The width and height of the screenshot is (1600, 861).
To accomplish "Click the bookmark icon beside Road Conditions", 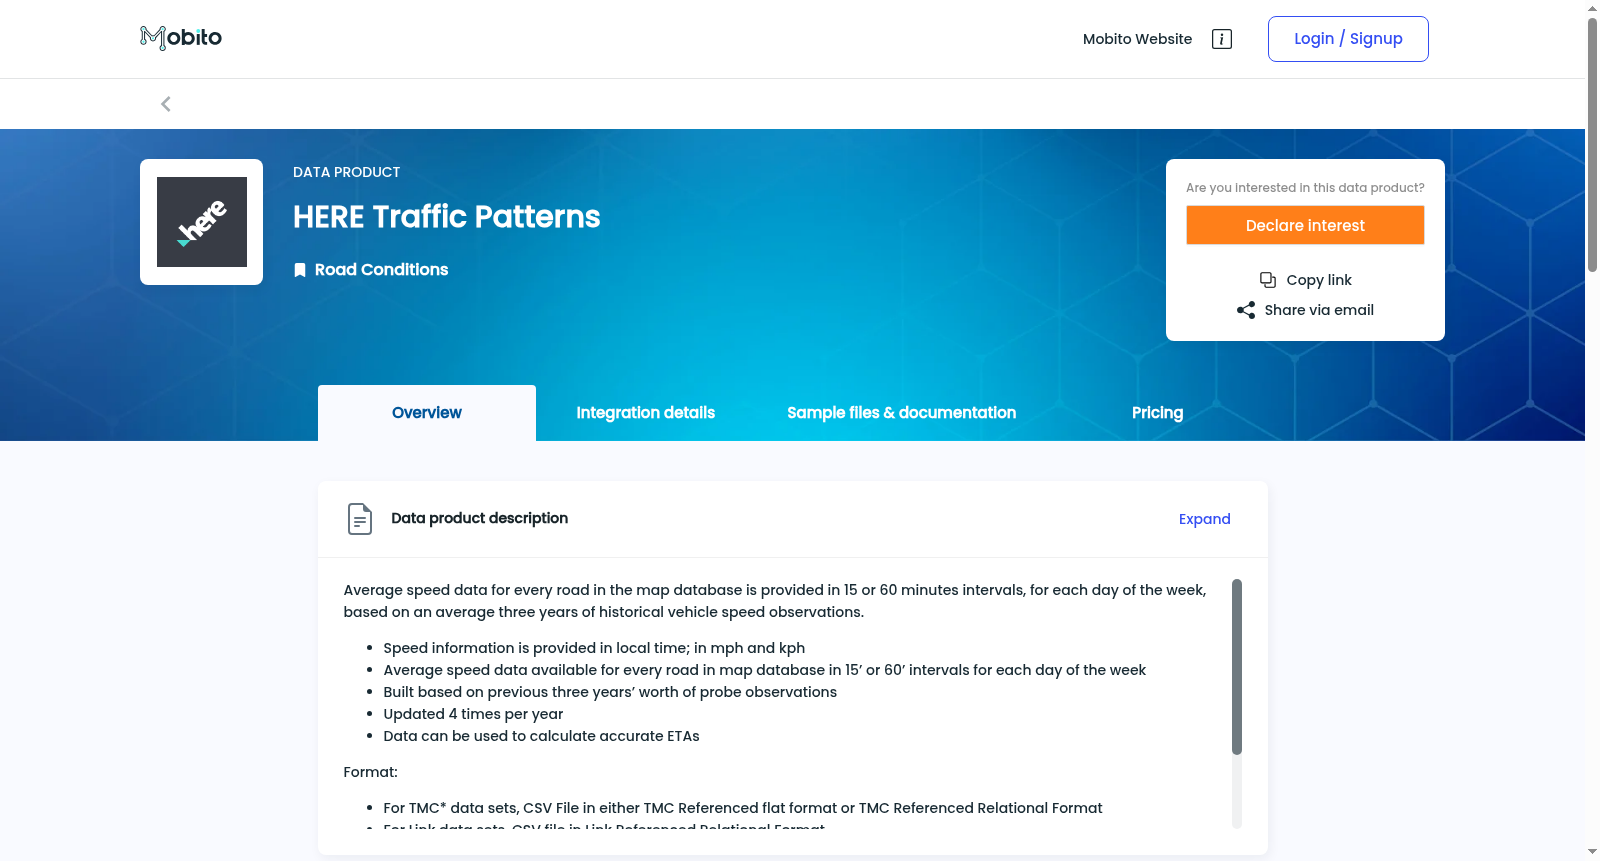I will 300,270.
